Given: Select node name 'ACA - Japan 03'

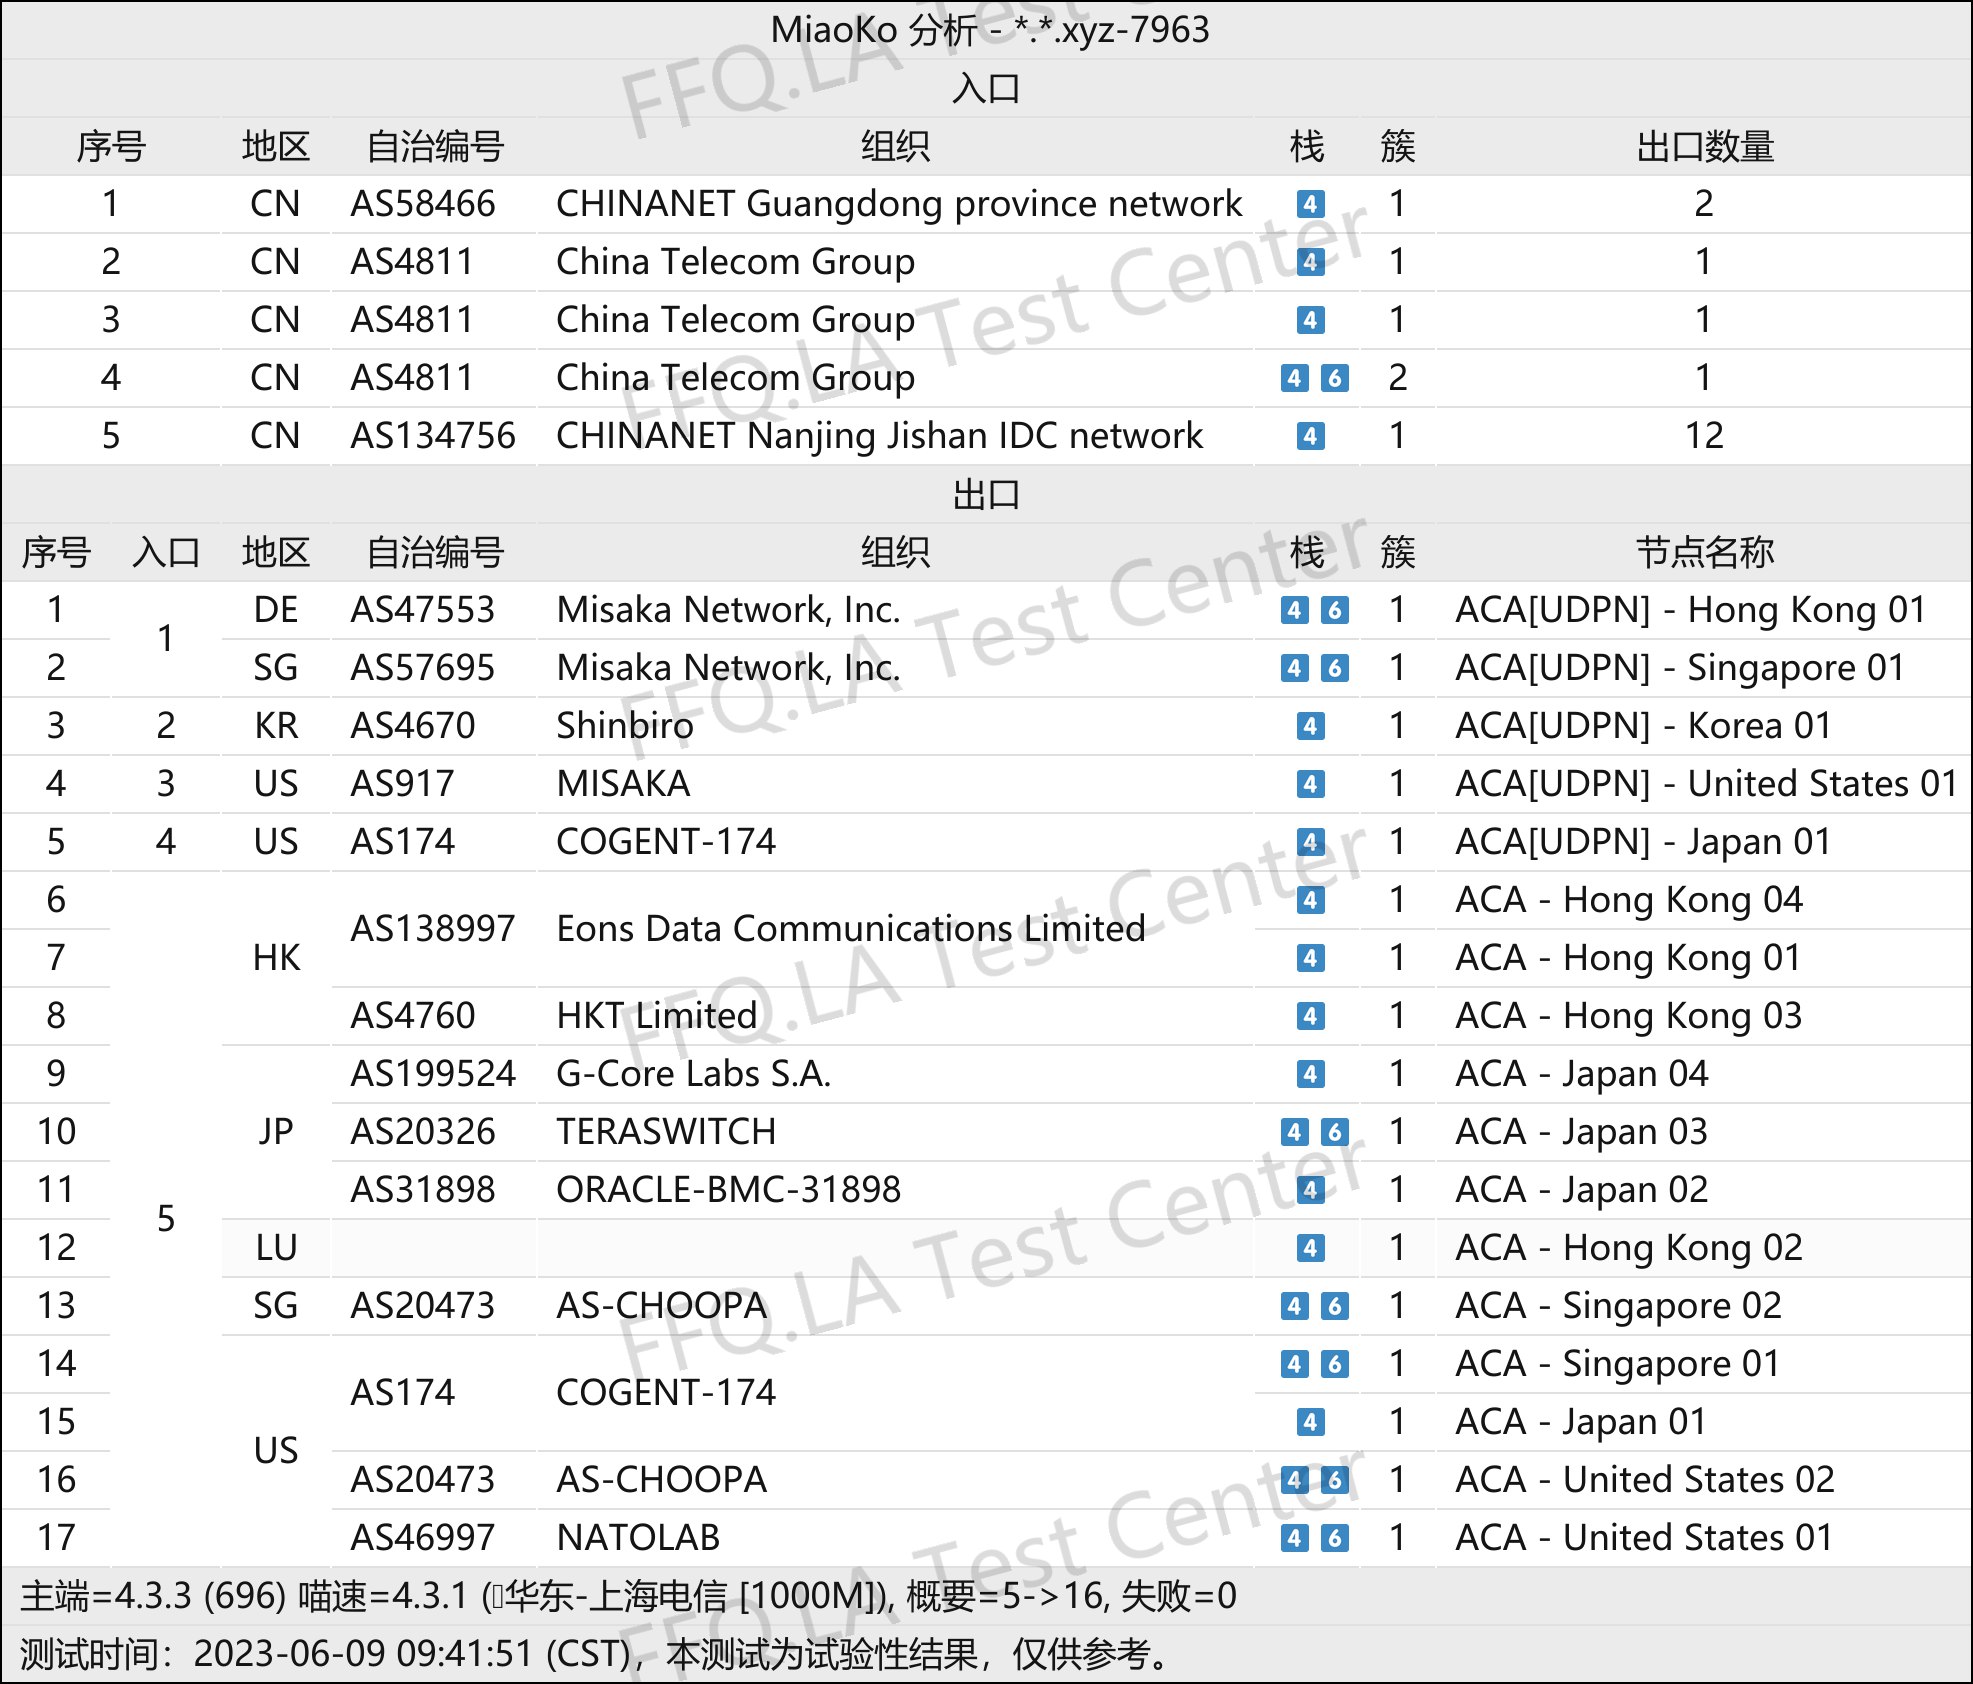Looking at the screenshot, I should (x=1582, y=1132).
